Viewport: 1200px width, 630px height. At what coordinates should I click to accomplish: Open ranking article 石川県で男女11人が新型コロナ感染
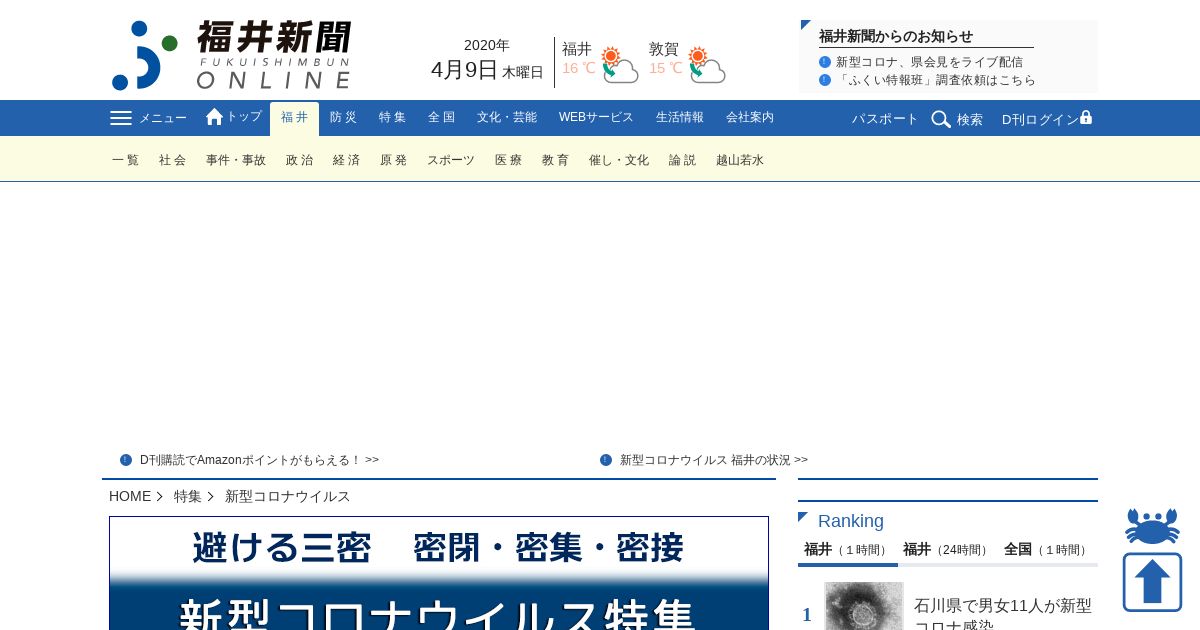coord(1003,614)
